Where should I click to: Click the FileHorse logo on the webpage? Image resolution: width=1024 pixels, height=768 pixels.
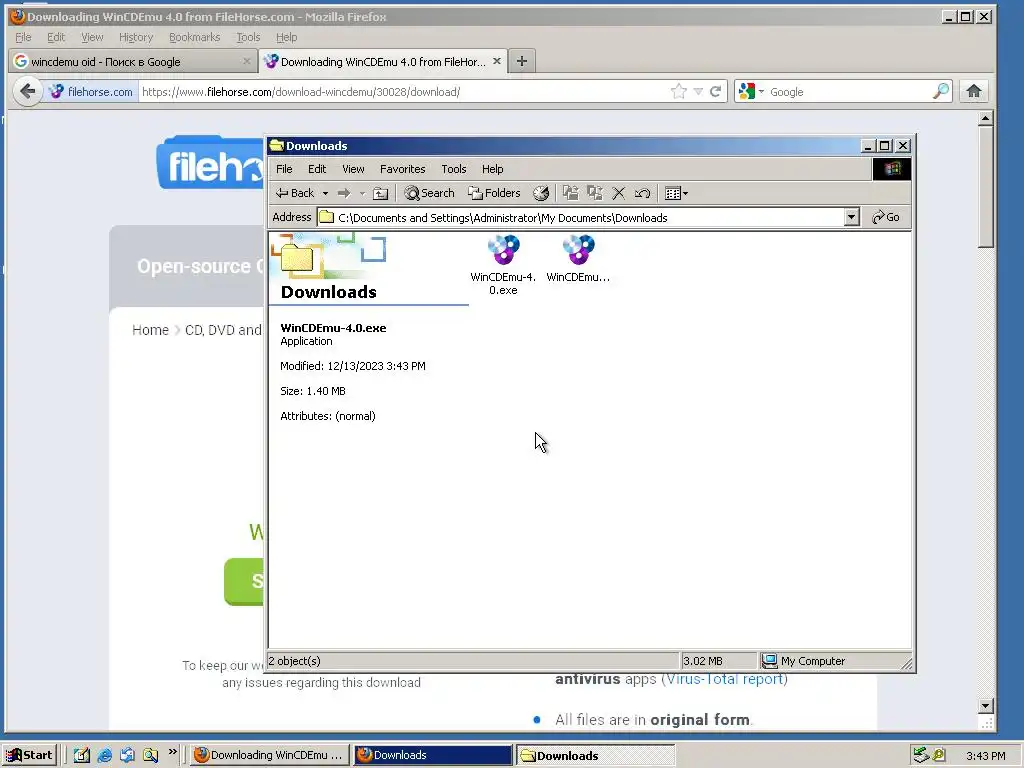[x=211, y=163]
